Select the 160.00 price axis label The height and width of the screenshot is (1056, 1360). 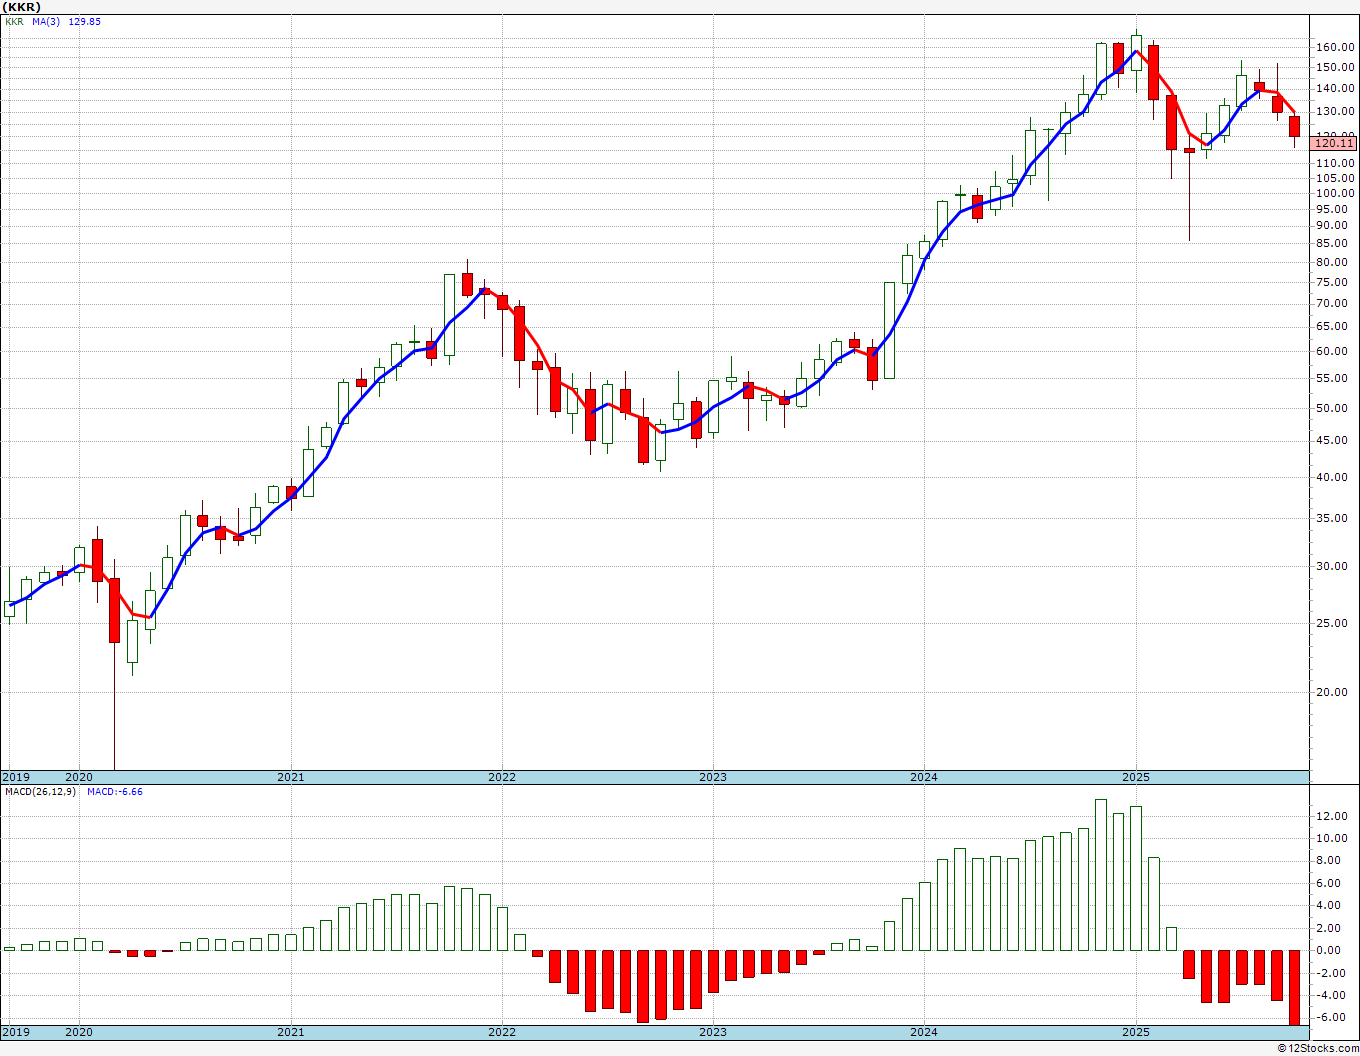click(1334, 47)
